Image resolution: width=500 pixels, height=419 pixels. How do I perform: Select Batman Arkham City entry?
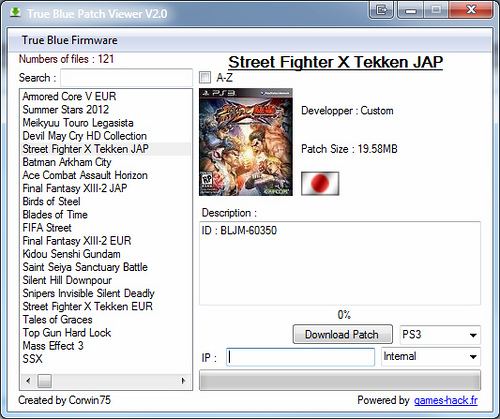pos(106,162)
